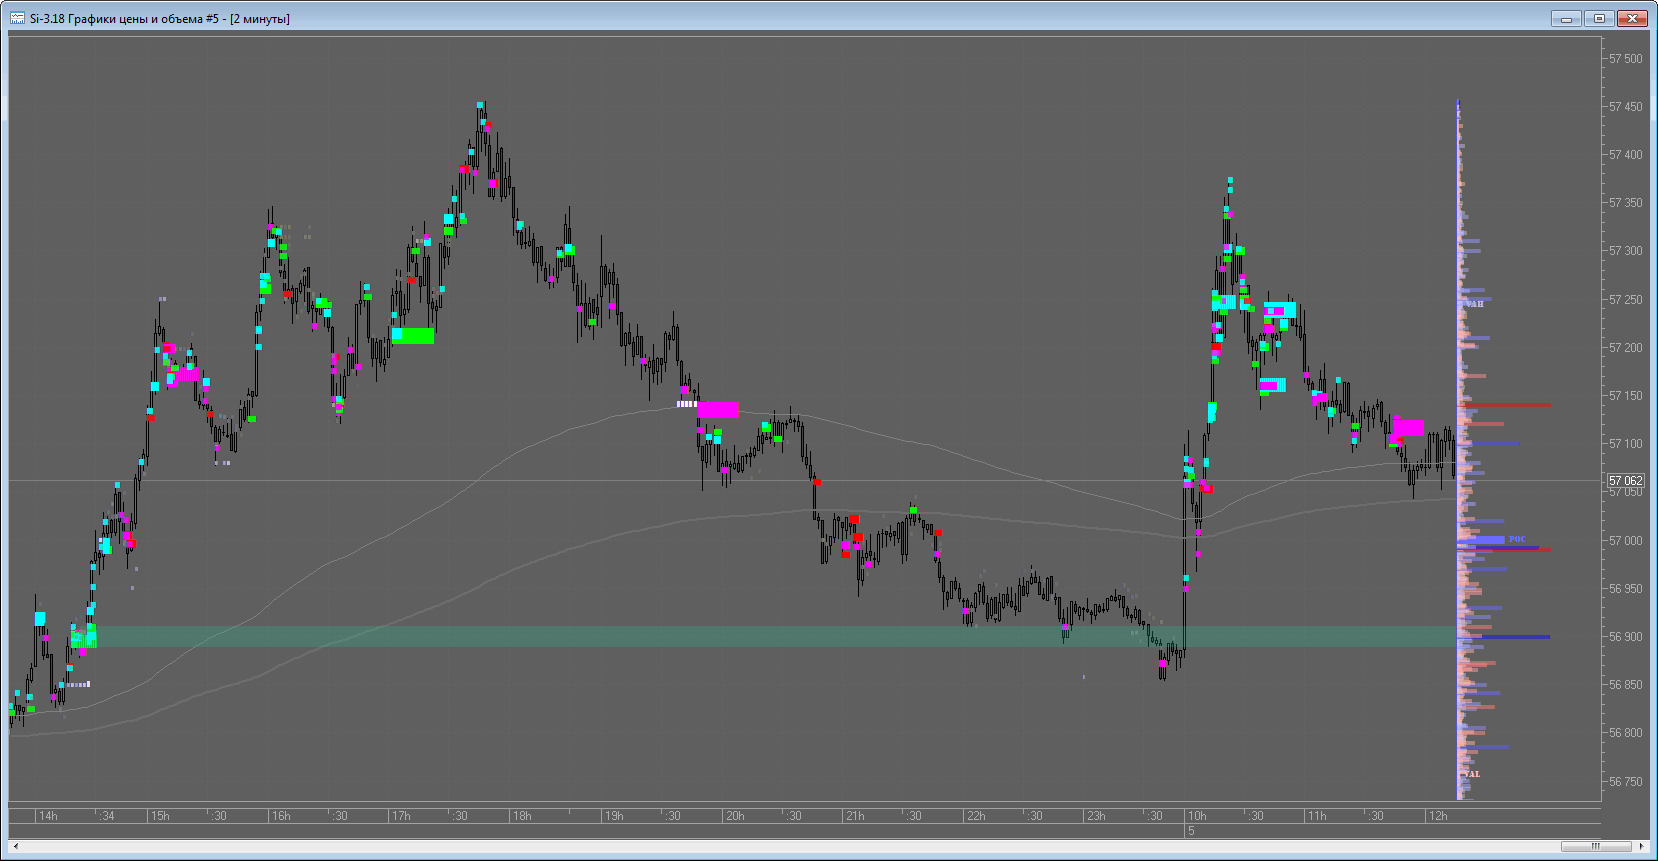Maximize the Si-3.18 chart window
This screenshot has width=1658, height=861.
(x=1599, y=18)
